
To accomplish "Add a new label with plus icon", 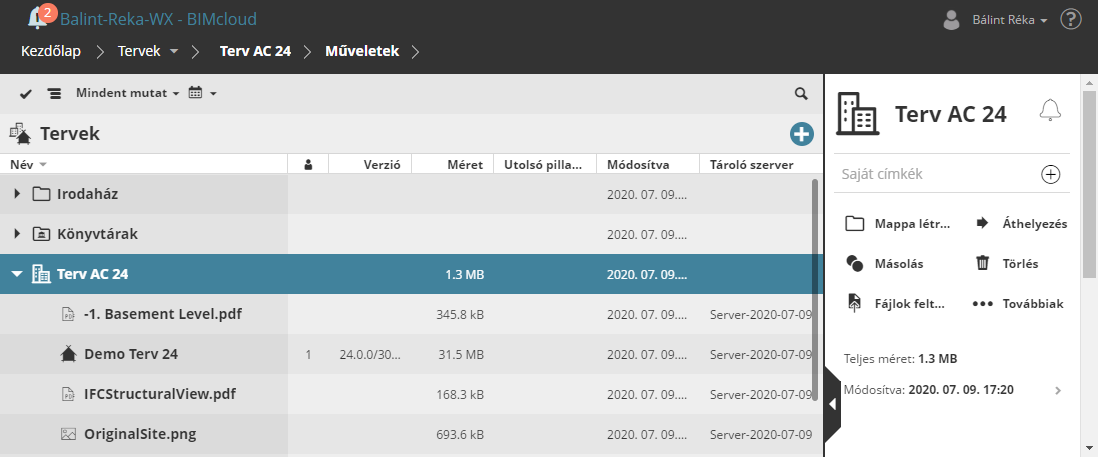I will tap(1050, 175).
